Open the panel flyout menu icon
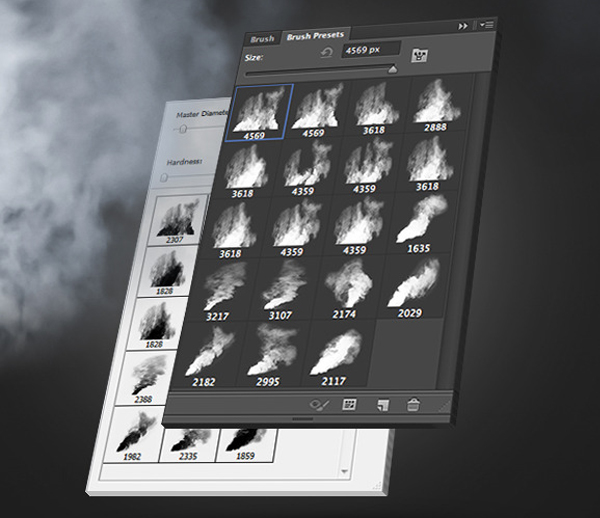600x518 pixels. pos(487,24)
